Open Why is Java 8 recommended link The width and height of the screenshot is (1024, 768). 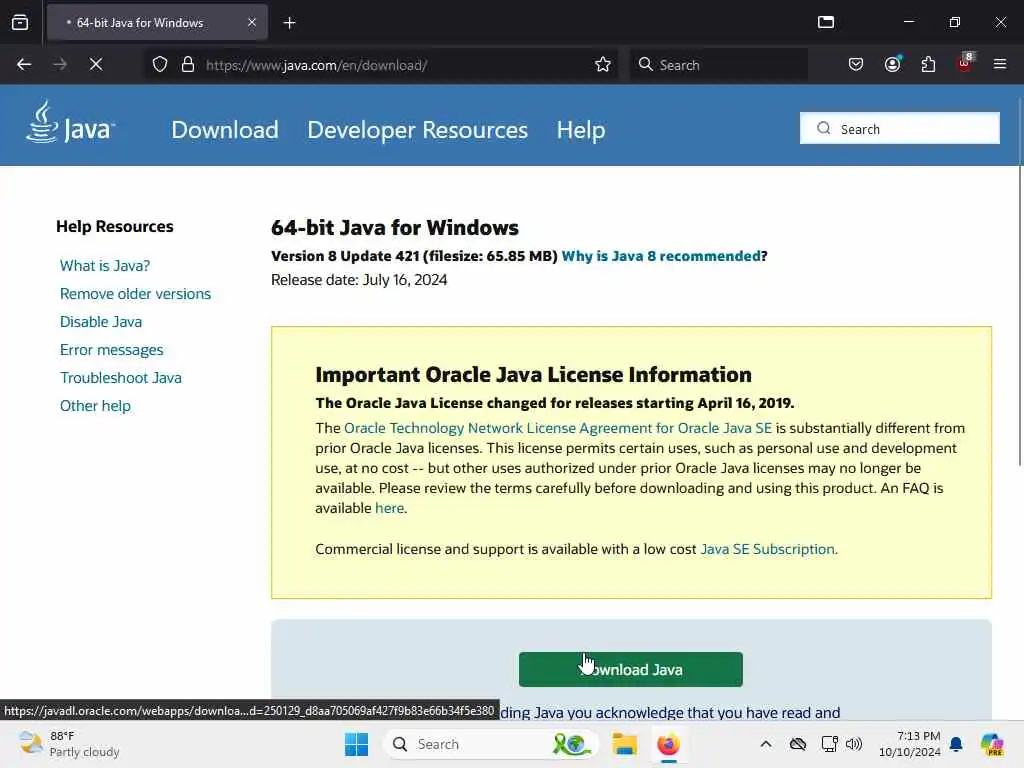point(661,256)
